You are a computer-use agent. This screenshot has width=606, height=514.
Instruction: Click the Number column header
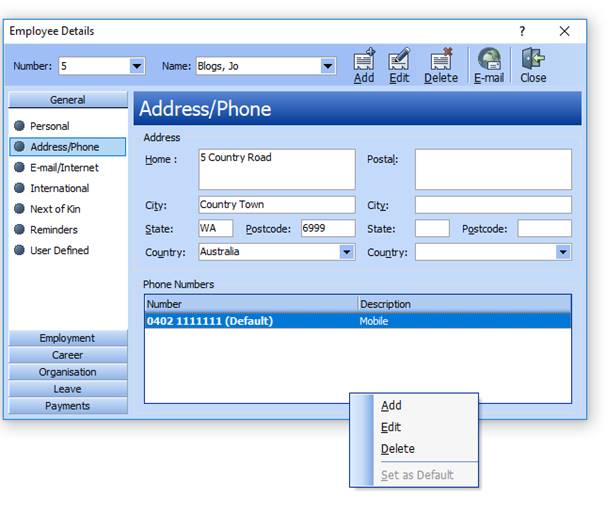pos(251,304)
